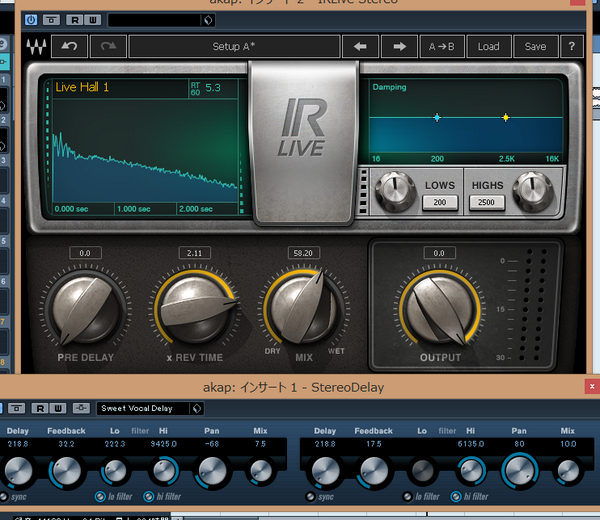Toggle the right channel sync button
Image resolution: width=600 pixels, height=520 pixels.
coord(310,497)
